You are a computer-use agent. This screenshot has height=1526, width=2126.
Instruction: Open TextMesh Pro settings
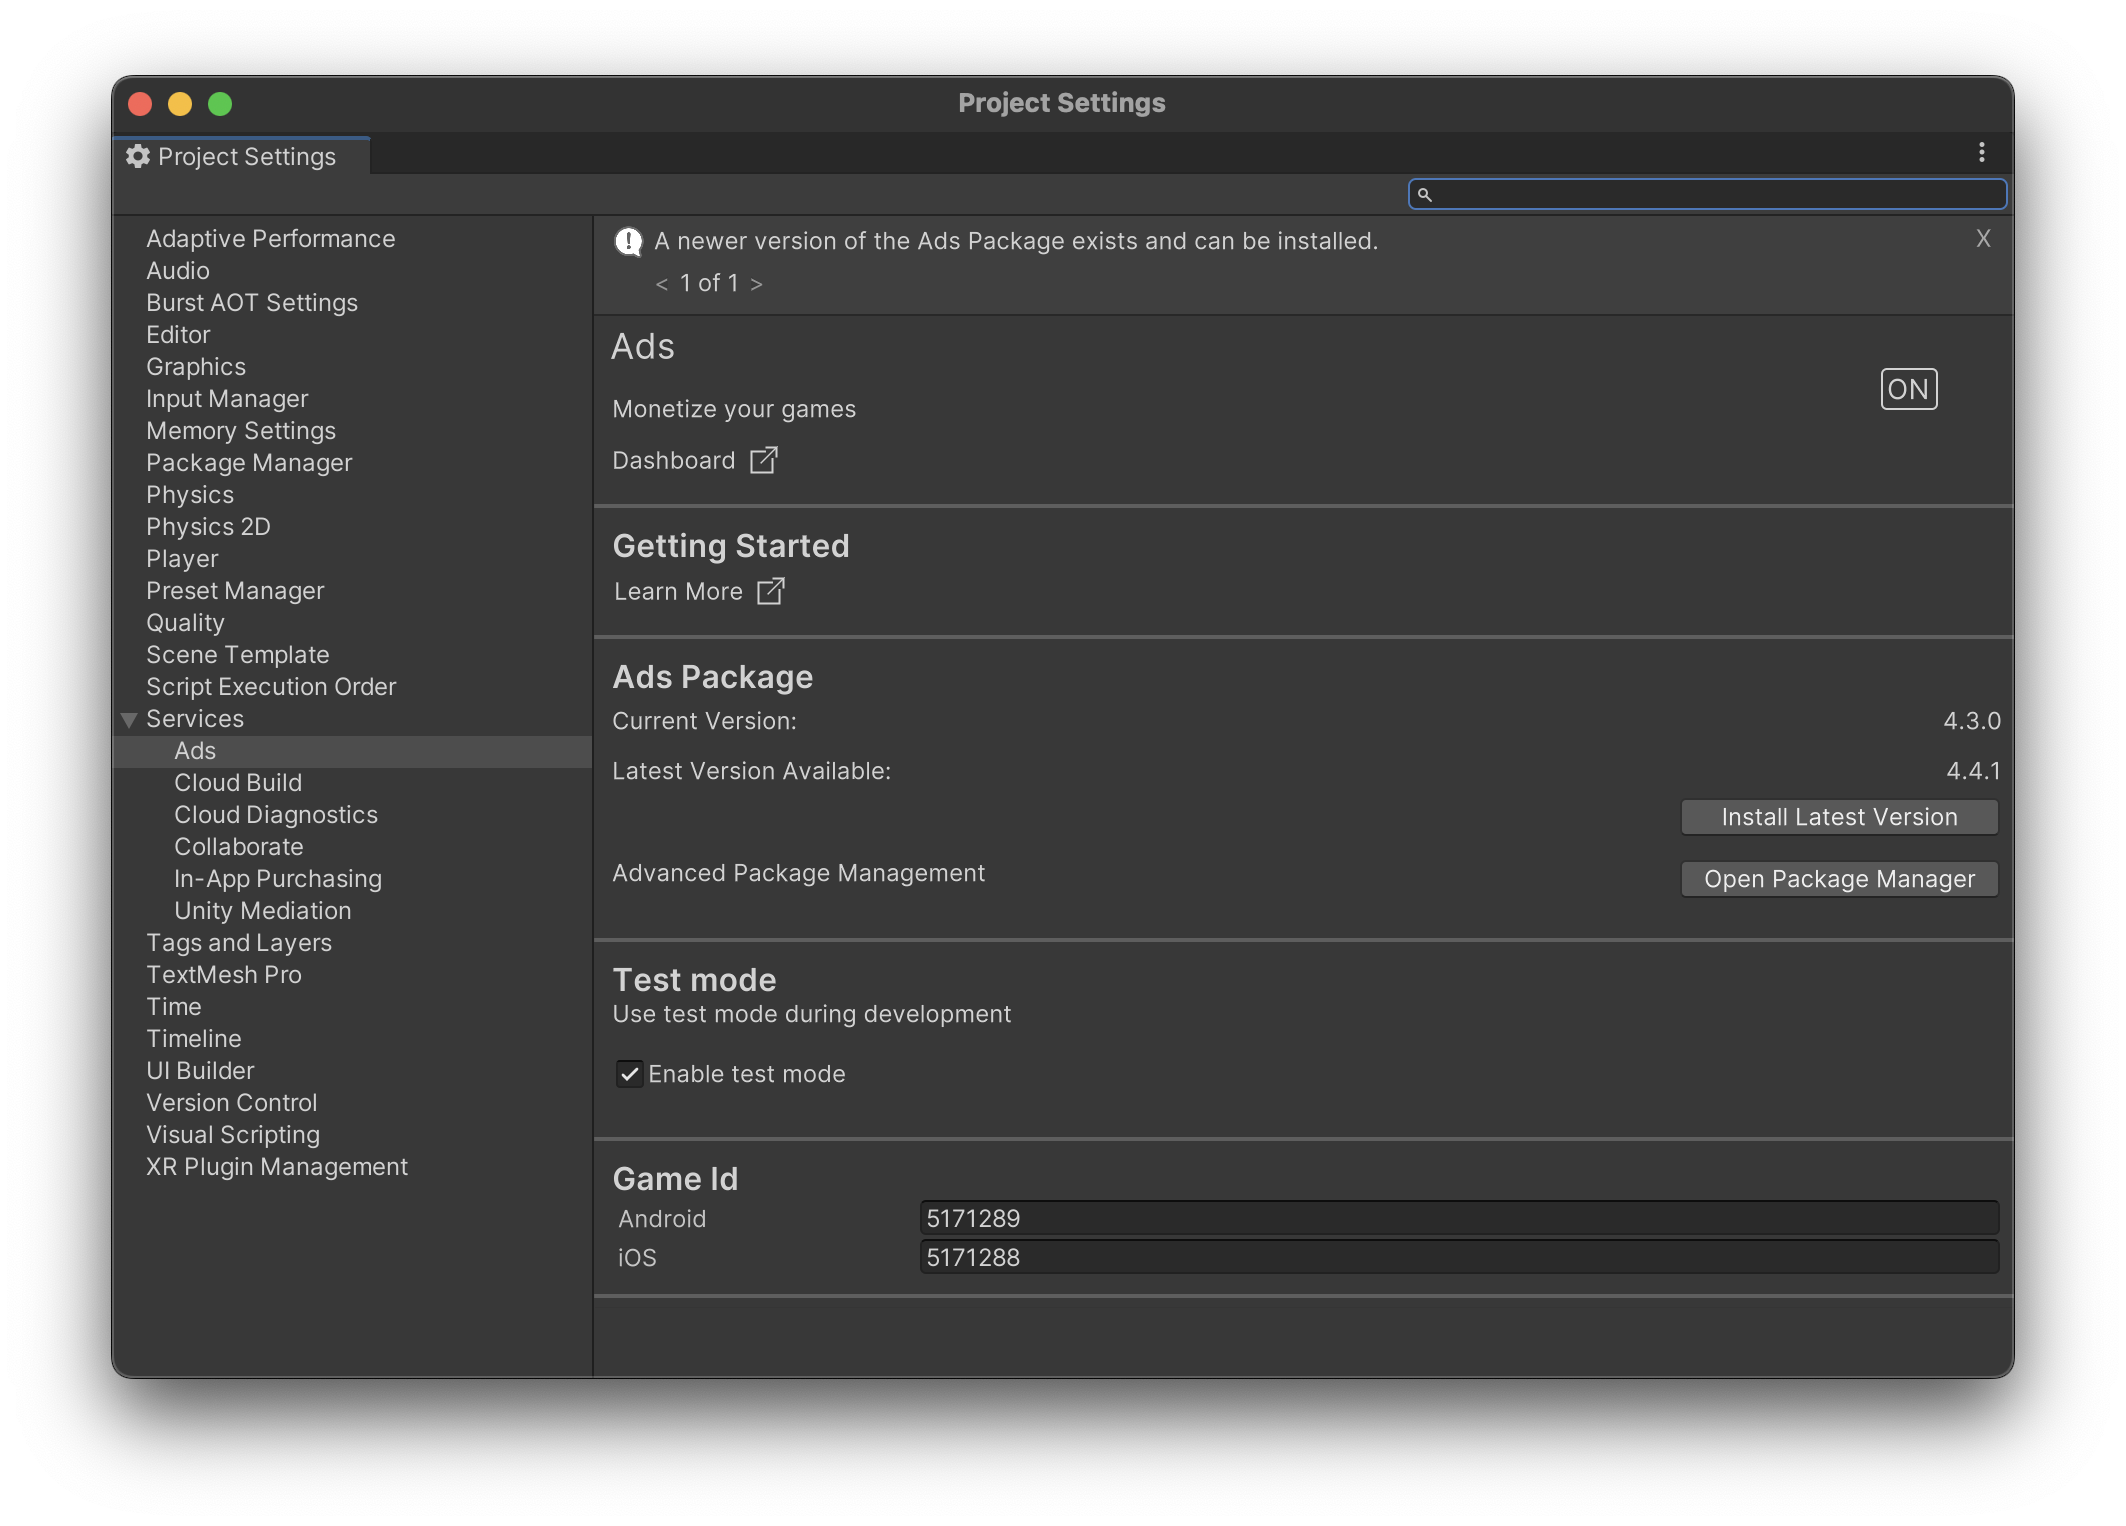click(224, 974)
